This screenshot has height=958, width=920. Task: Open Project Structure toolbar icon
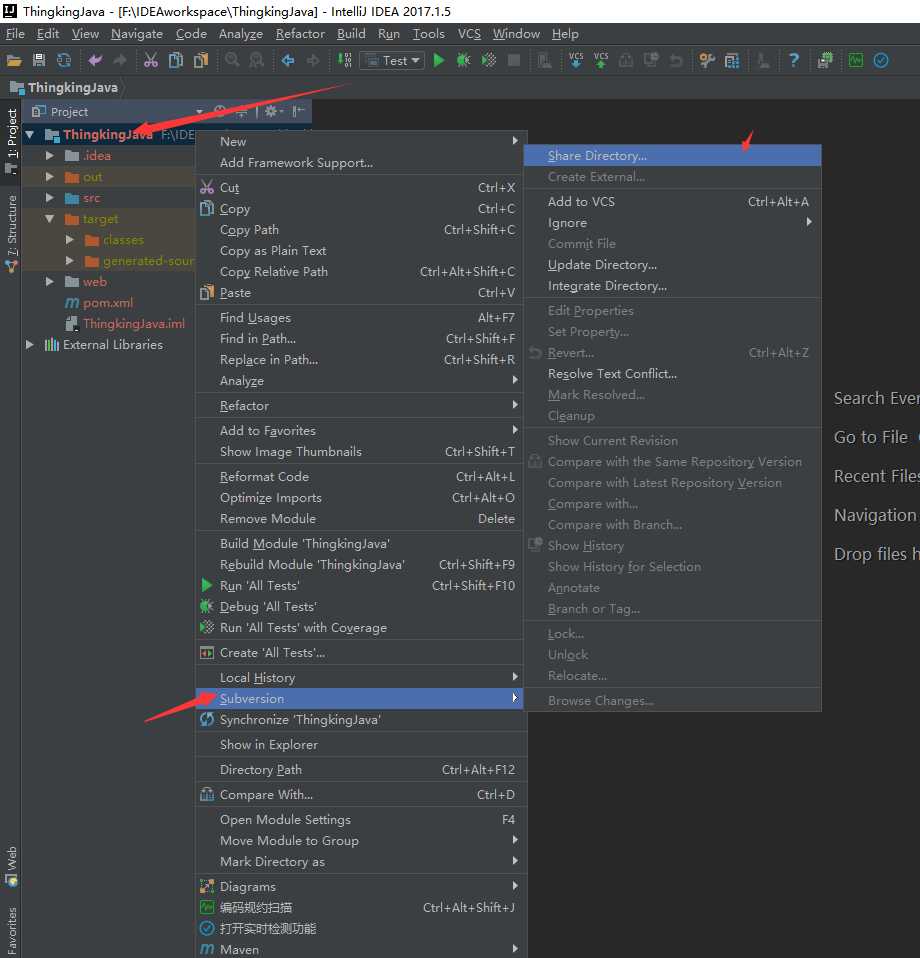coord(732,60)
